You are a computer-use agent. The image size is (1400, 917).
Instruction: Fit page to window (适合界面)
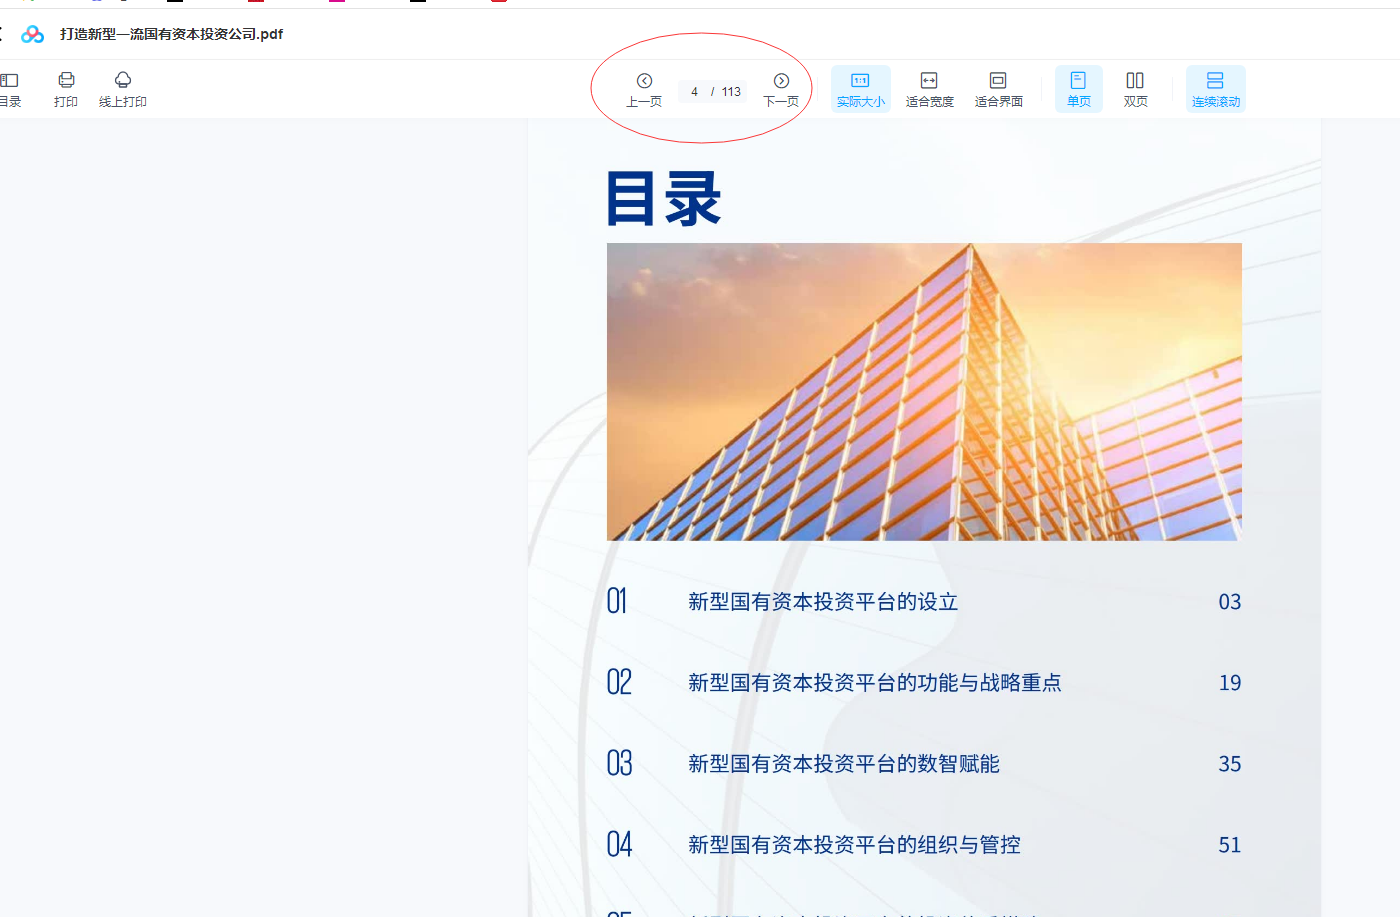point(998,88)
